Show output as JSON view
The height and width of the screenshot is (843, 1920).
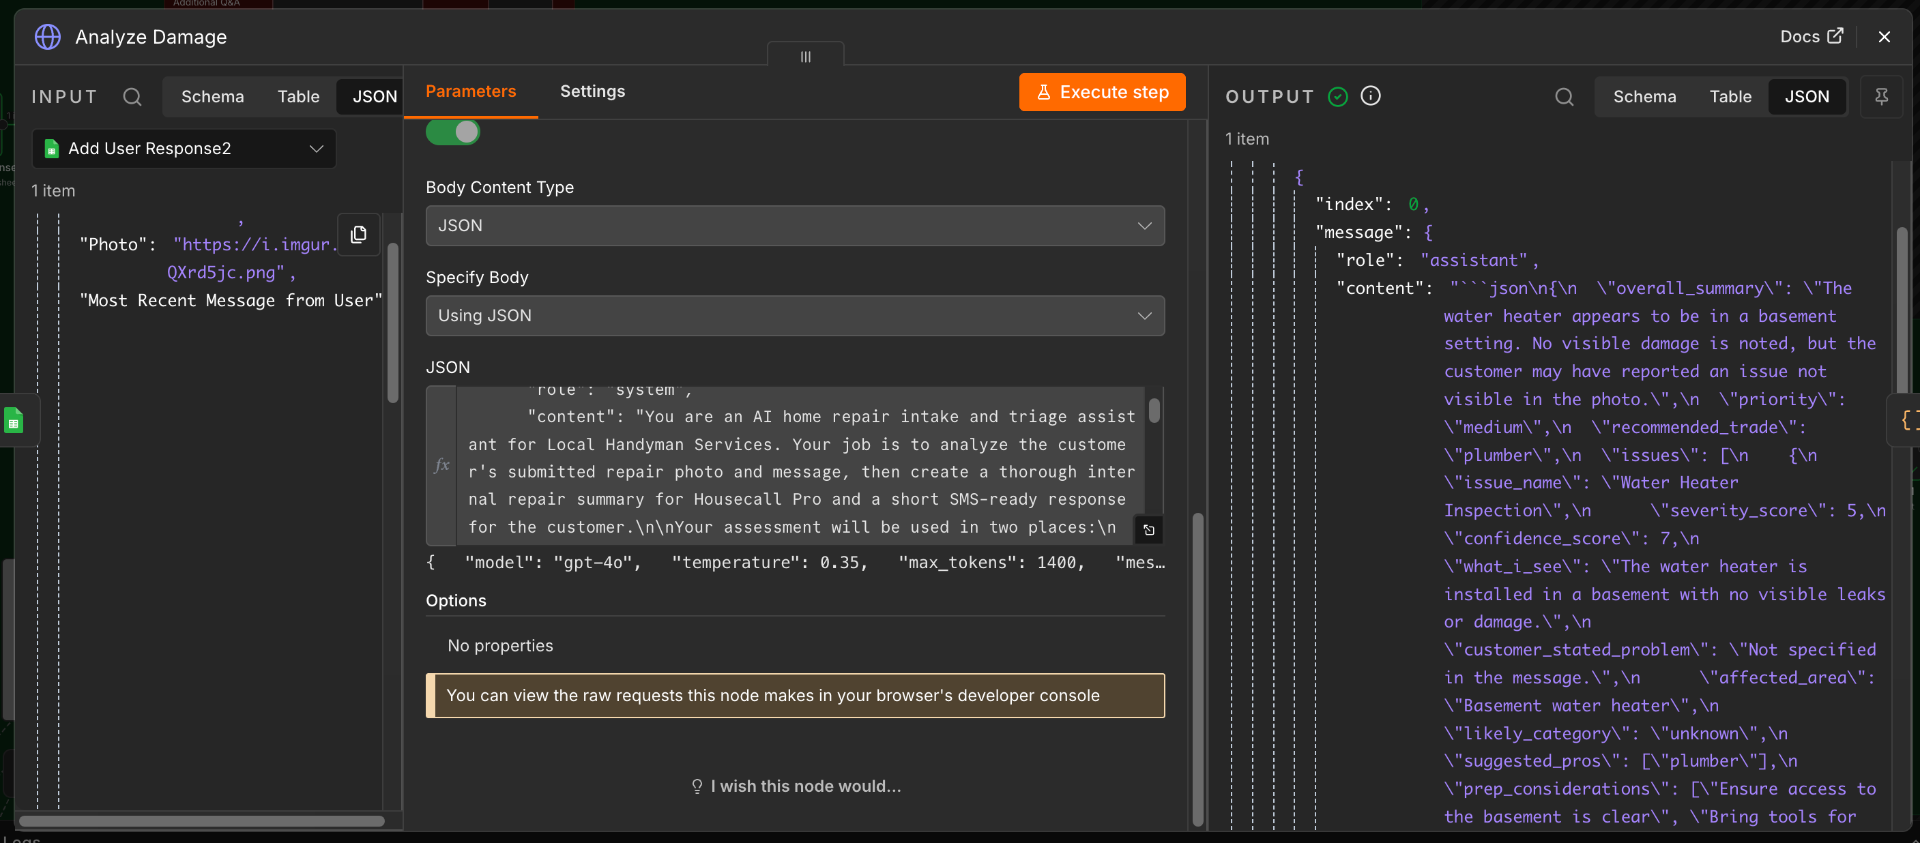click(x=1807, y=97)
